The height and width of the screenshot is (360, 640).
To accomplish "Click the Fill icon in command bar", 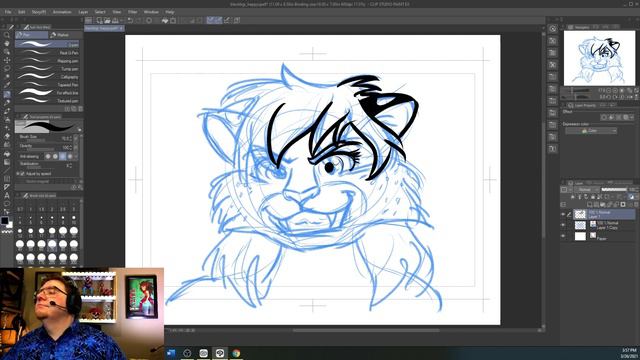I will [165, 20].
